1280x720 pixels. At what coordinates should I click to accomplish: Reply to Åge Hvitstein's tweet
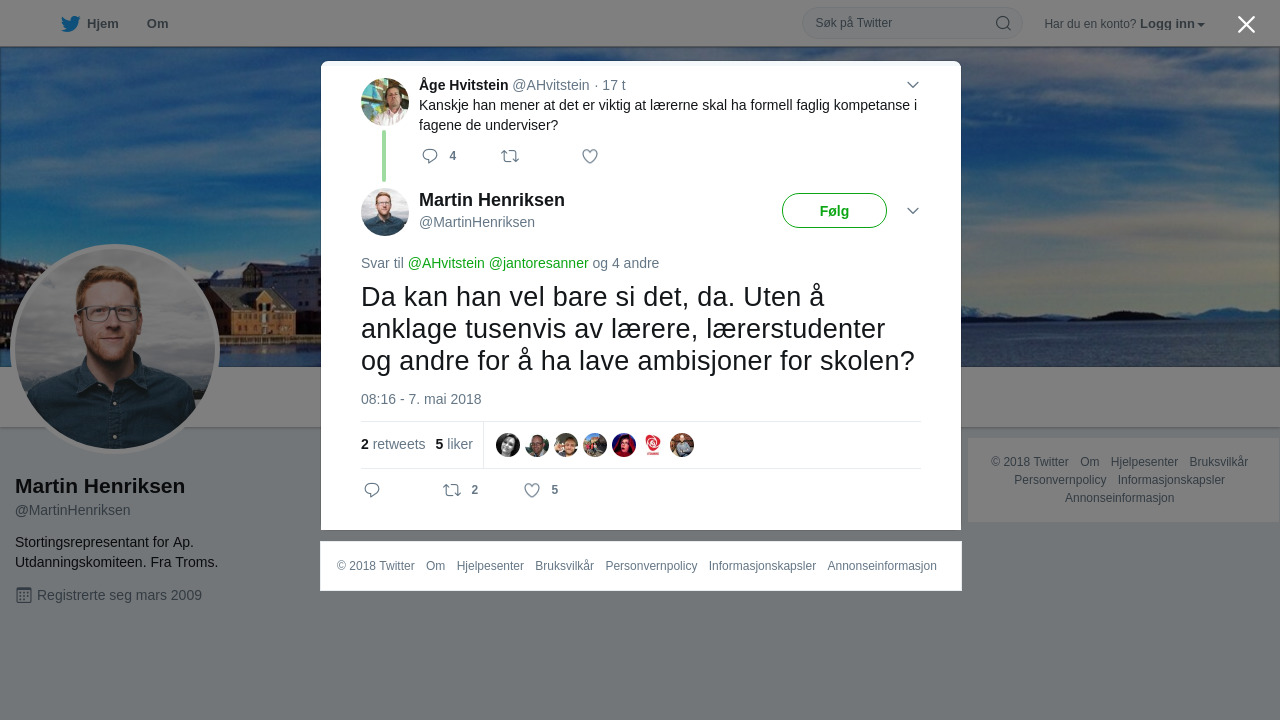(430, 156)
